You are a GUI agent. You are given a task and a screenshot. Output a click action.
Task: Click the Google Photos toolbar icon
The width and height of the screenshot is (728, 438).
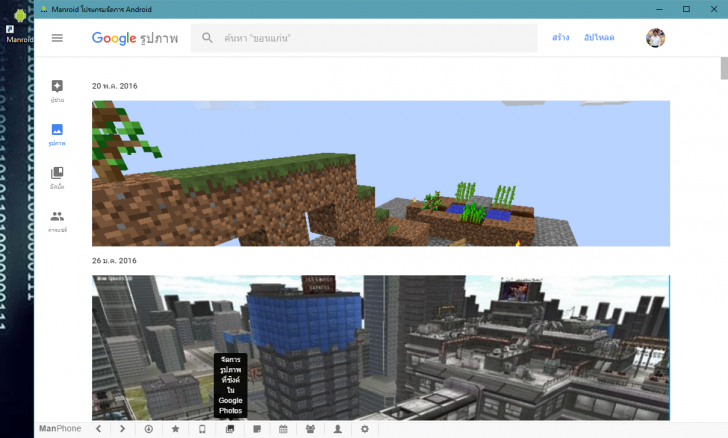pyautogui.click(x=230, y=429)
